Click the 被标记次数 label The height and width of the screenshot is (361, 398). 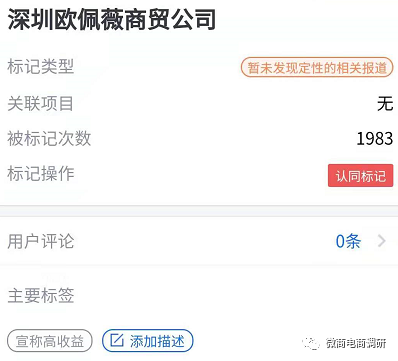tap(49, 138)
